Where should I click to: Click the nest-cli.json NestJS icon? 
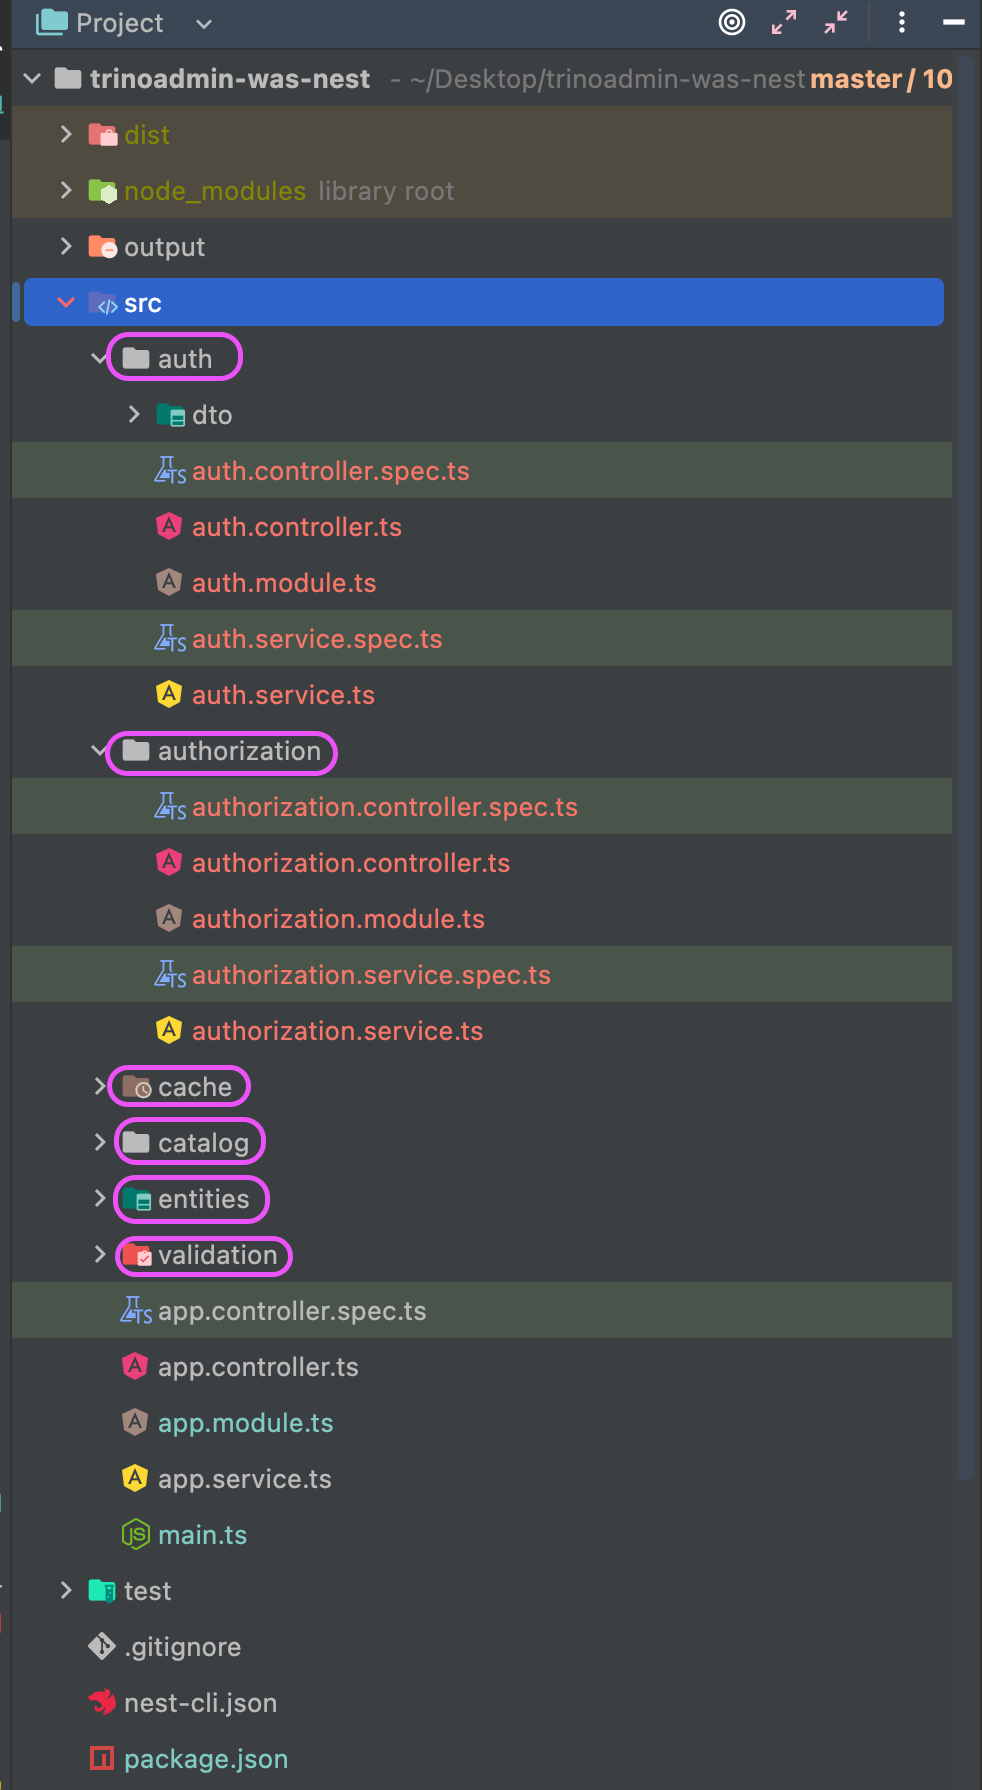coord(102,1702)
